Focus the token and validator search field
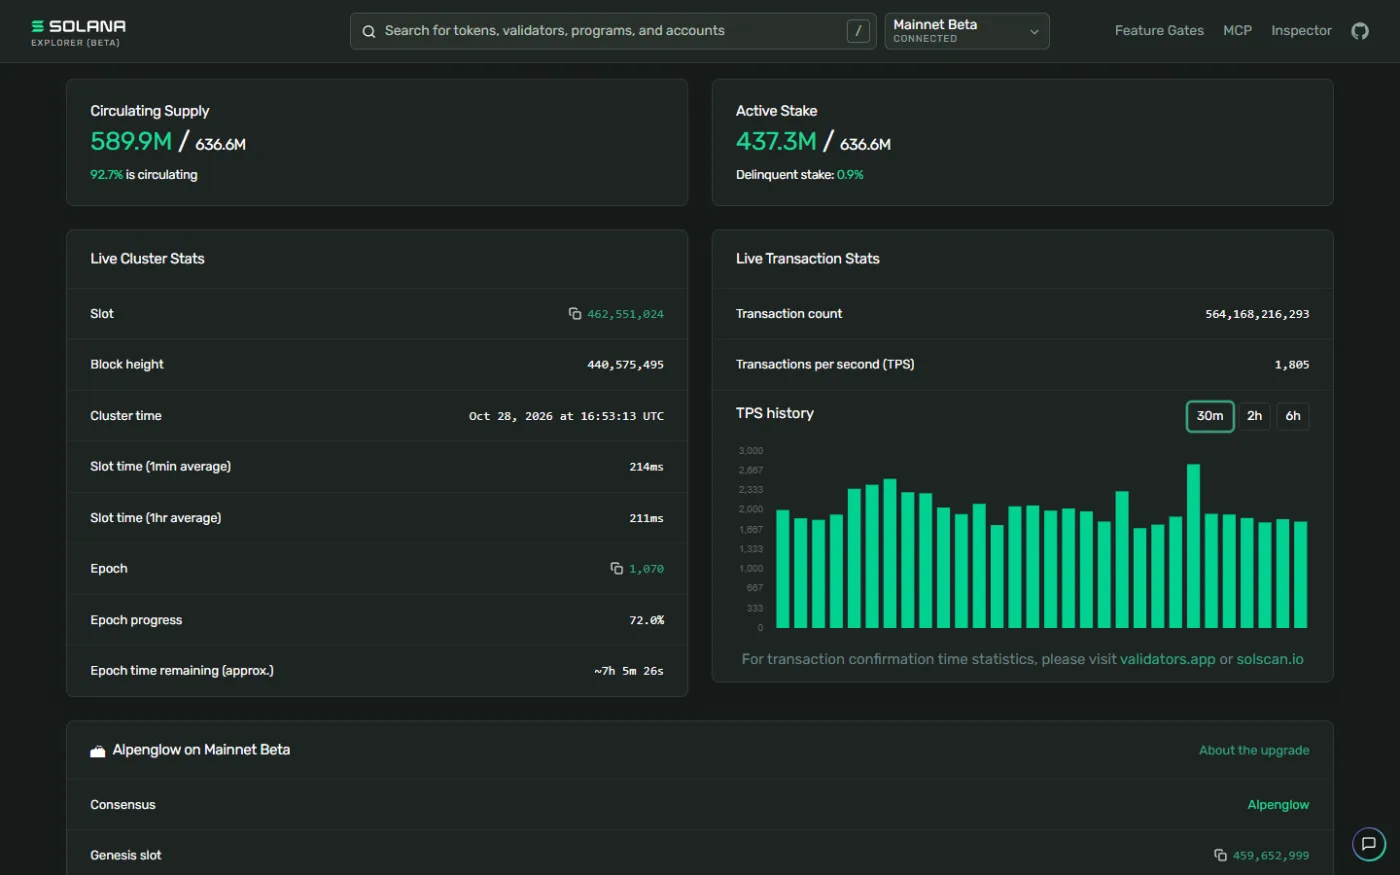The width and height of the screenshot is (1400, 875). 612,31
